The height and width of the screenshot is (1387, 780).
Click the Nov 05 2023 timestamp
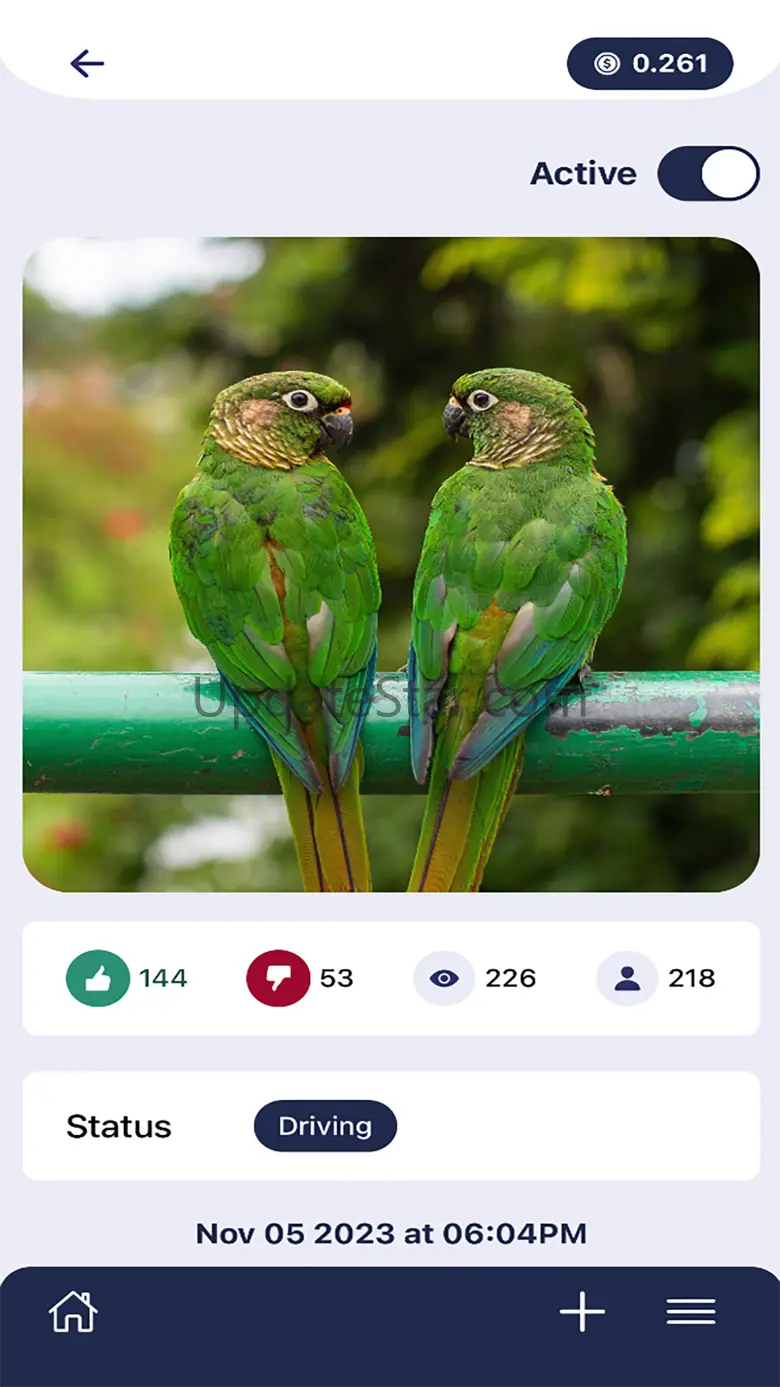[391, 1233]
